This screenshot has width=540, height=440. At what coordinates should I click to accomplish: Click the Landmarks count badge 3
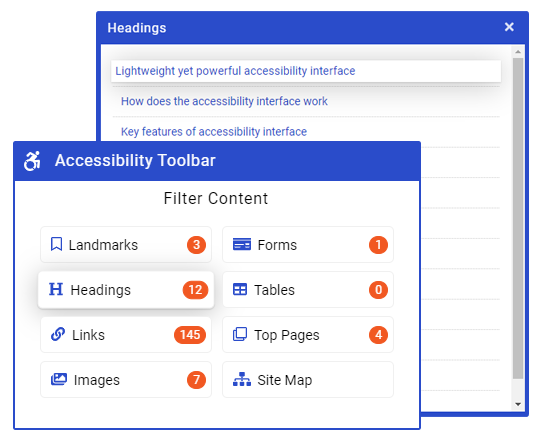[x=196, y=245]
